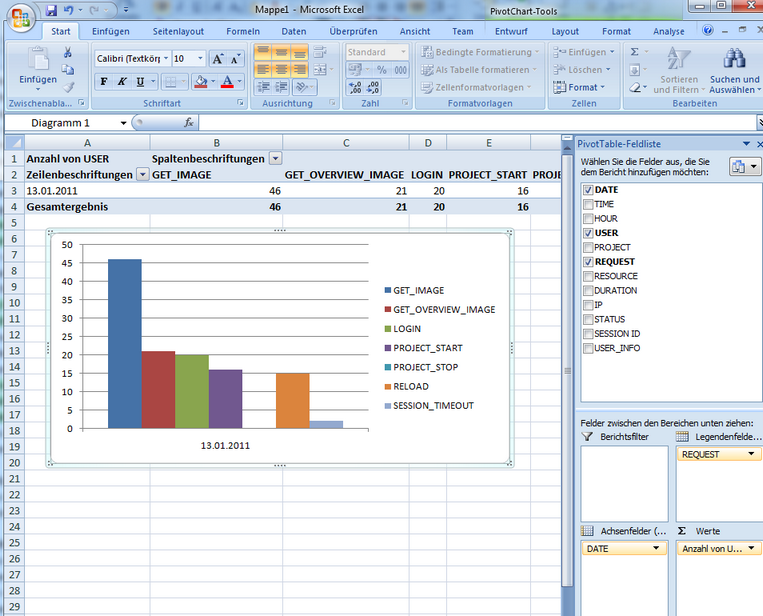Viewport: 763px width, 616px height.
Task: Click the insert function fx icon
Action: (188, 123)
